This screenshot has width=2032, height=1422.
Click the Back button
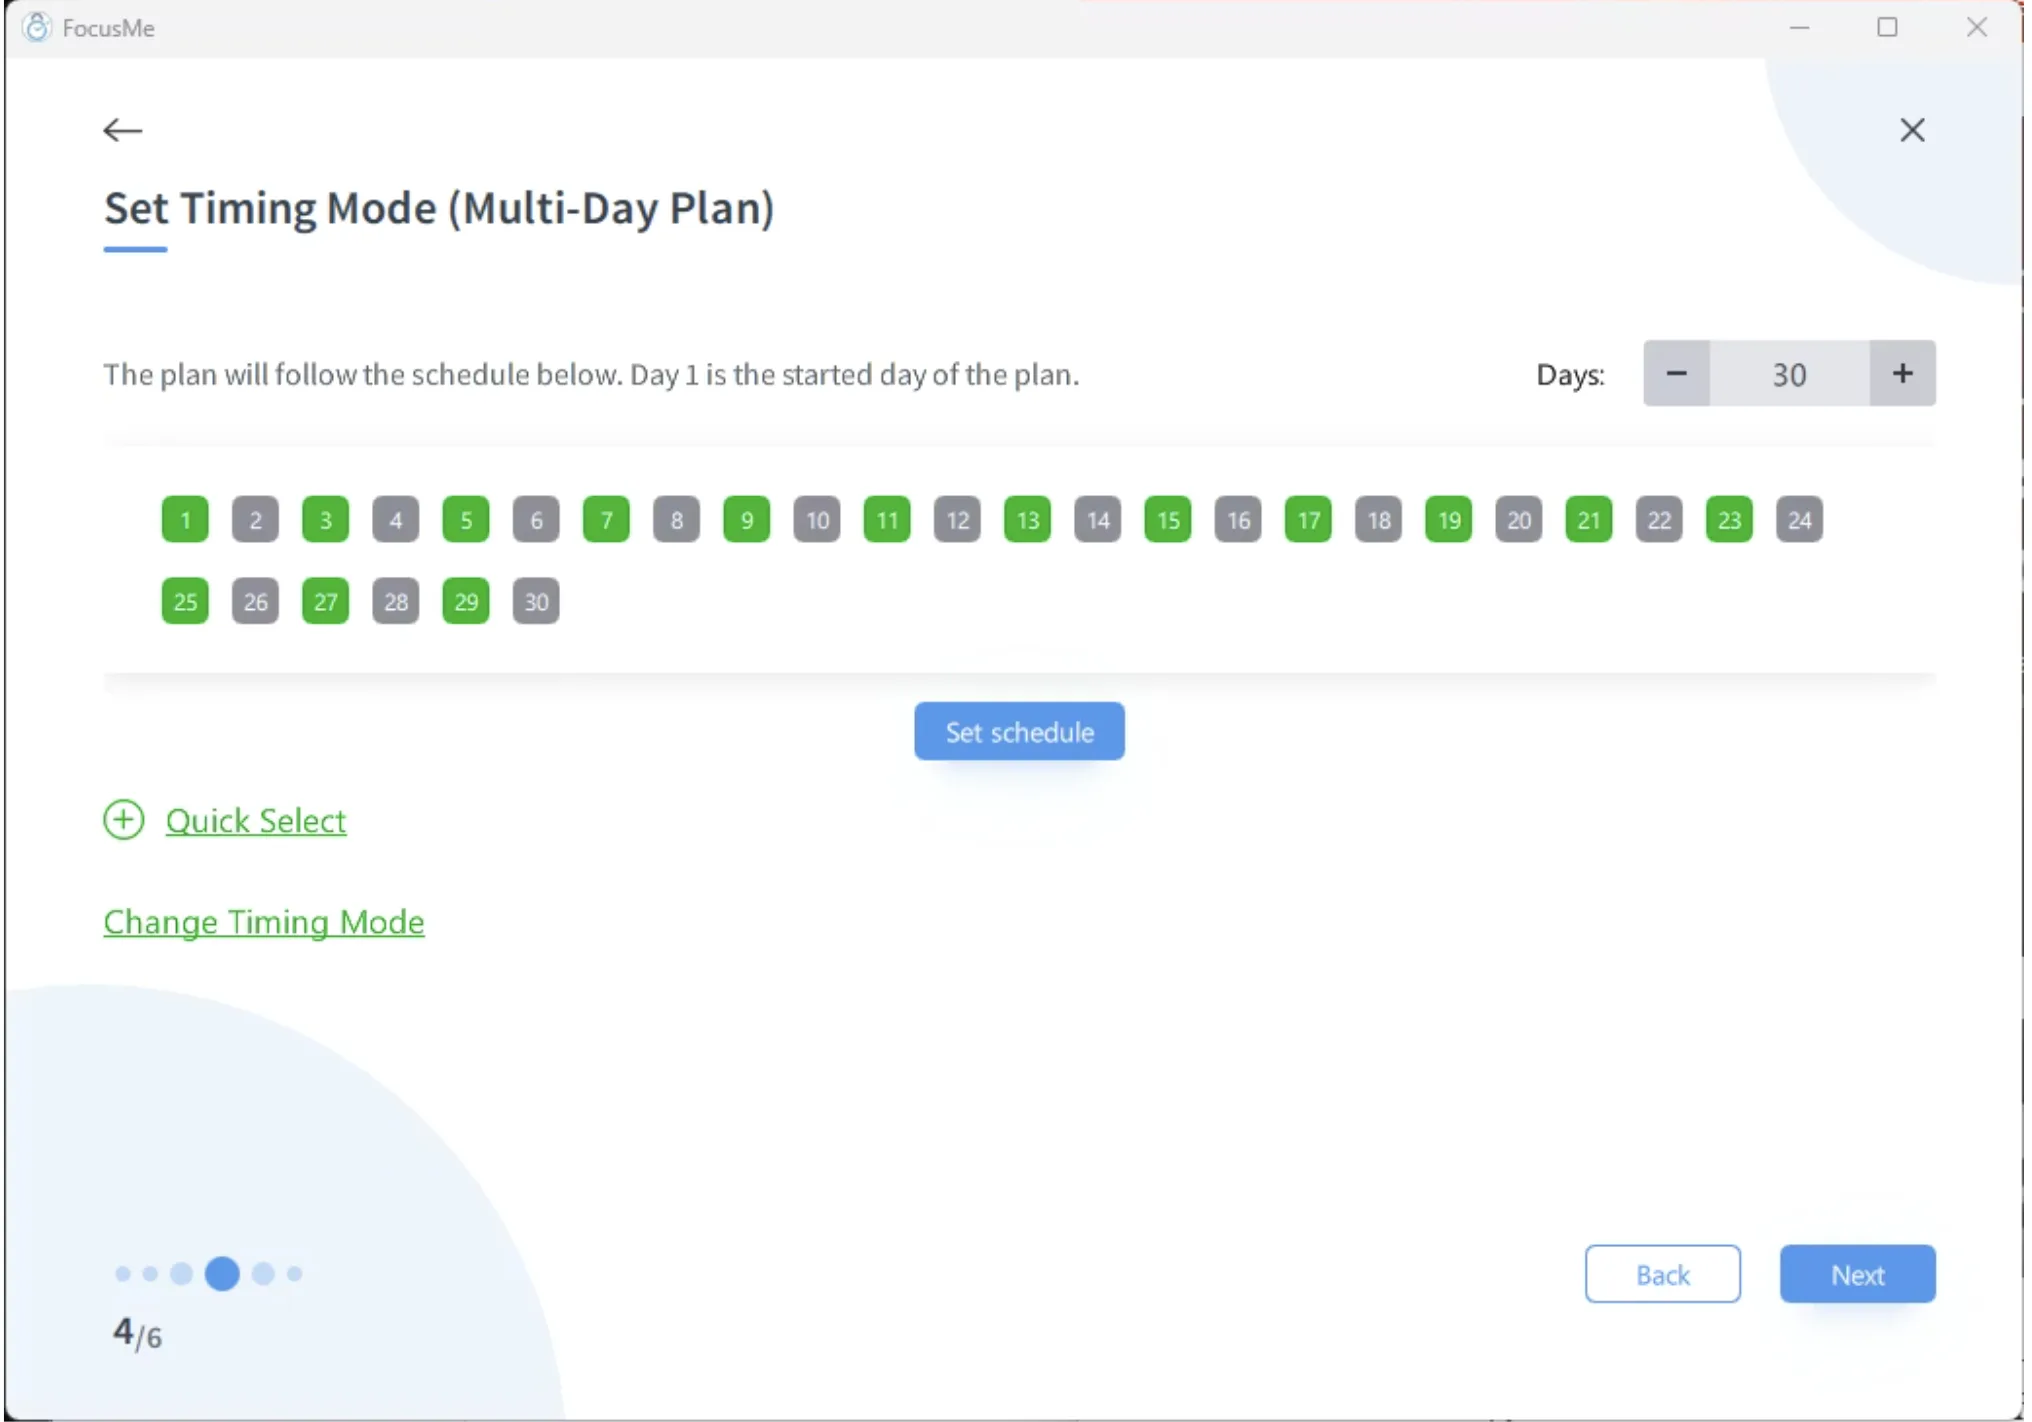pos(1662,1273)
